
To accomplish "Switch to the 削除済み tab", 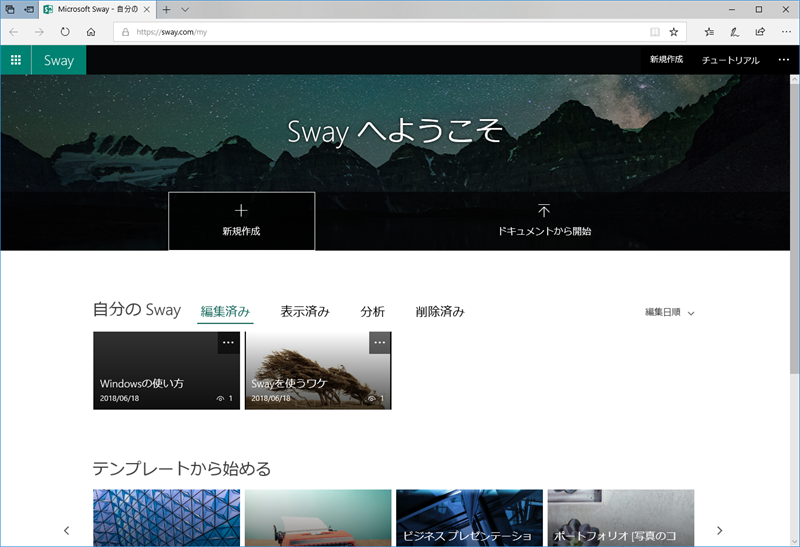I will tap(440, 312).
